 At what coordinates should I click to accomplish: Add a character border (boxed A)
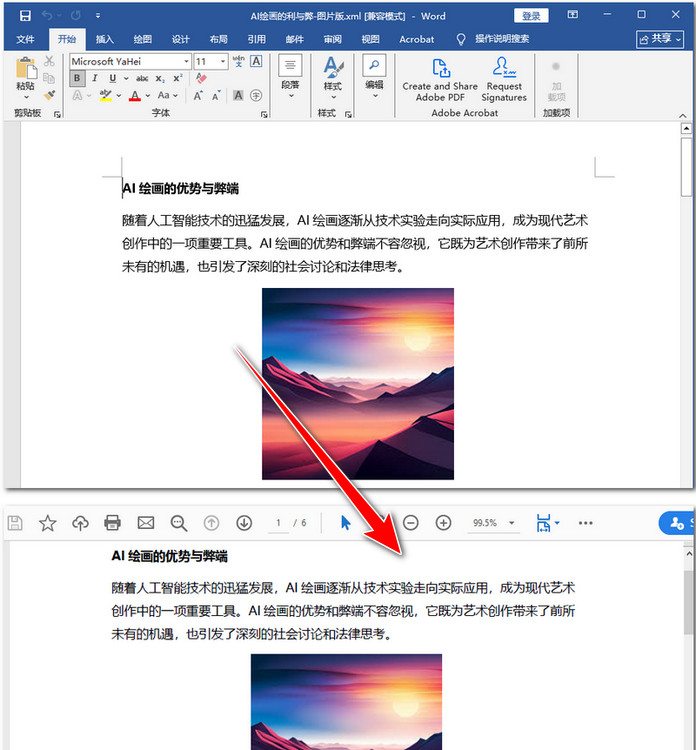click(256, 61)
